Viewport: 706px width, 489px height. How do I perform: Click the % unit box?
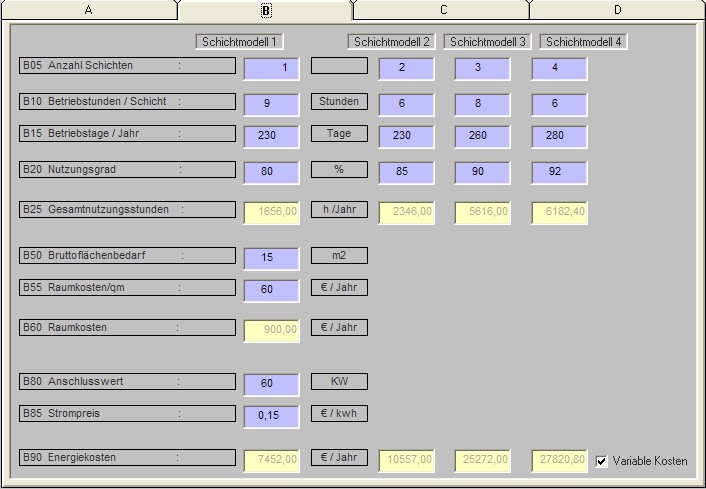pos(339,169)
